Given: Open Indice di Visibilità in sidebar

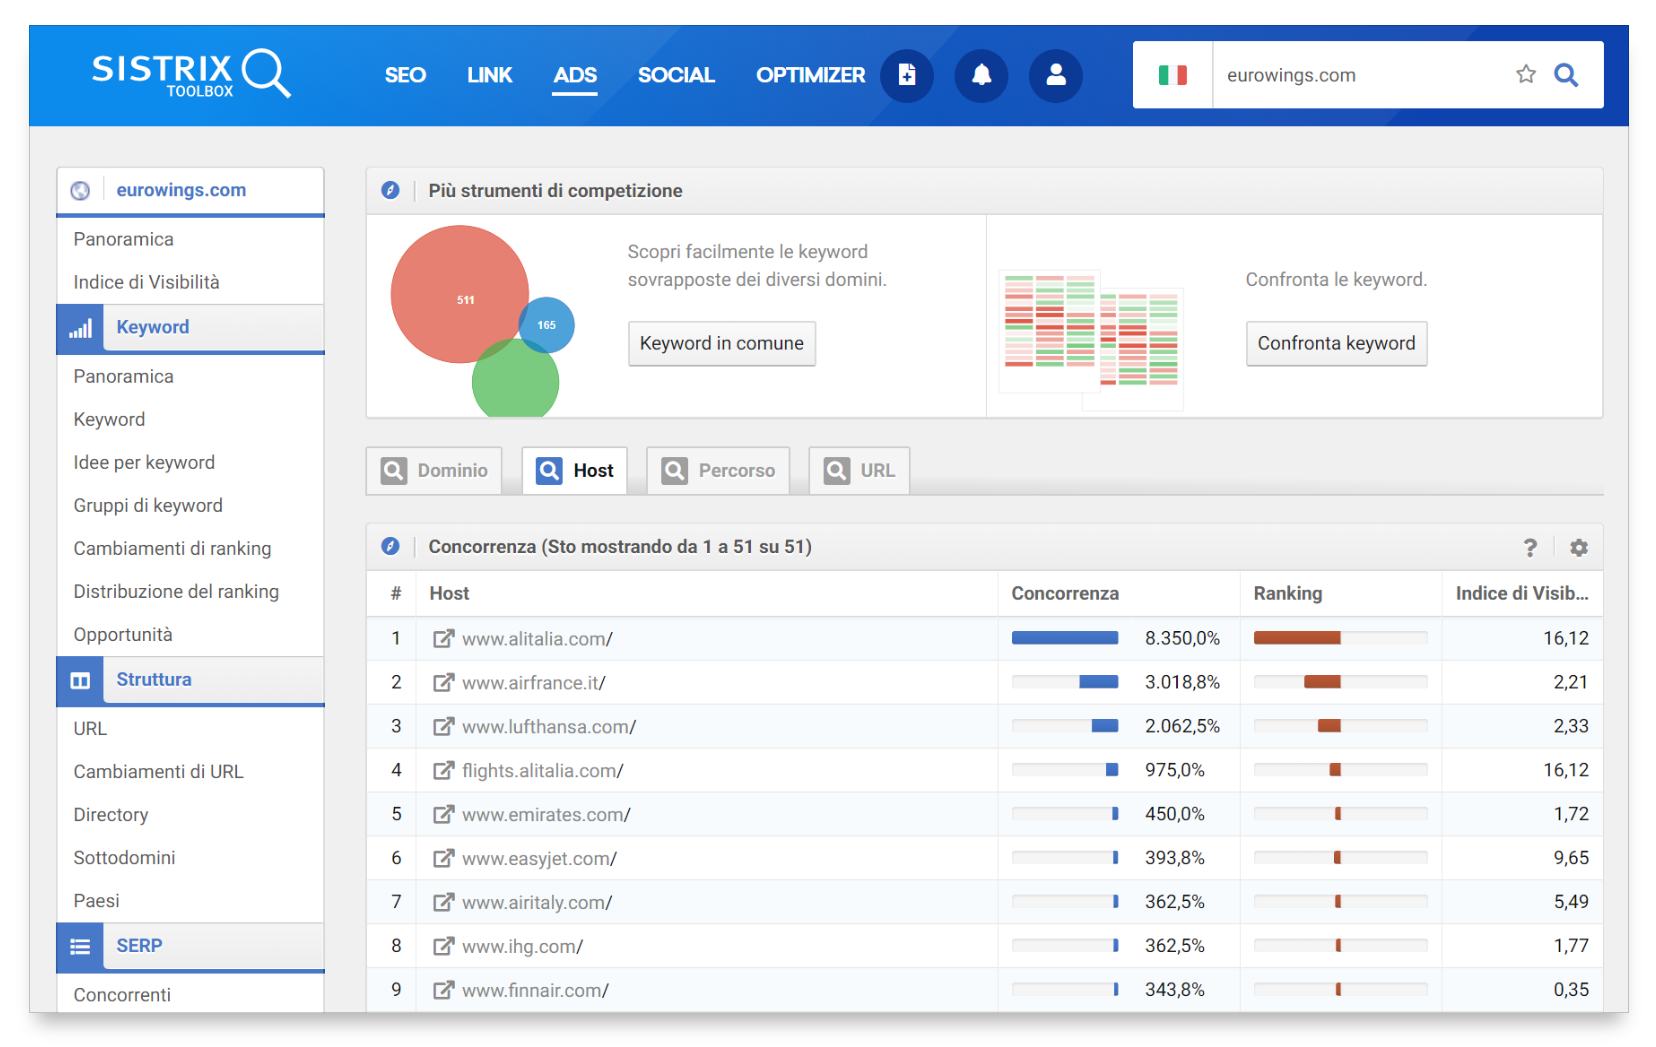Looking at the screenshot, I should 146,282.
